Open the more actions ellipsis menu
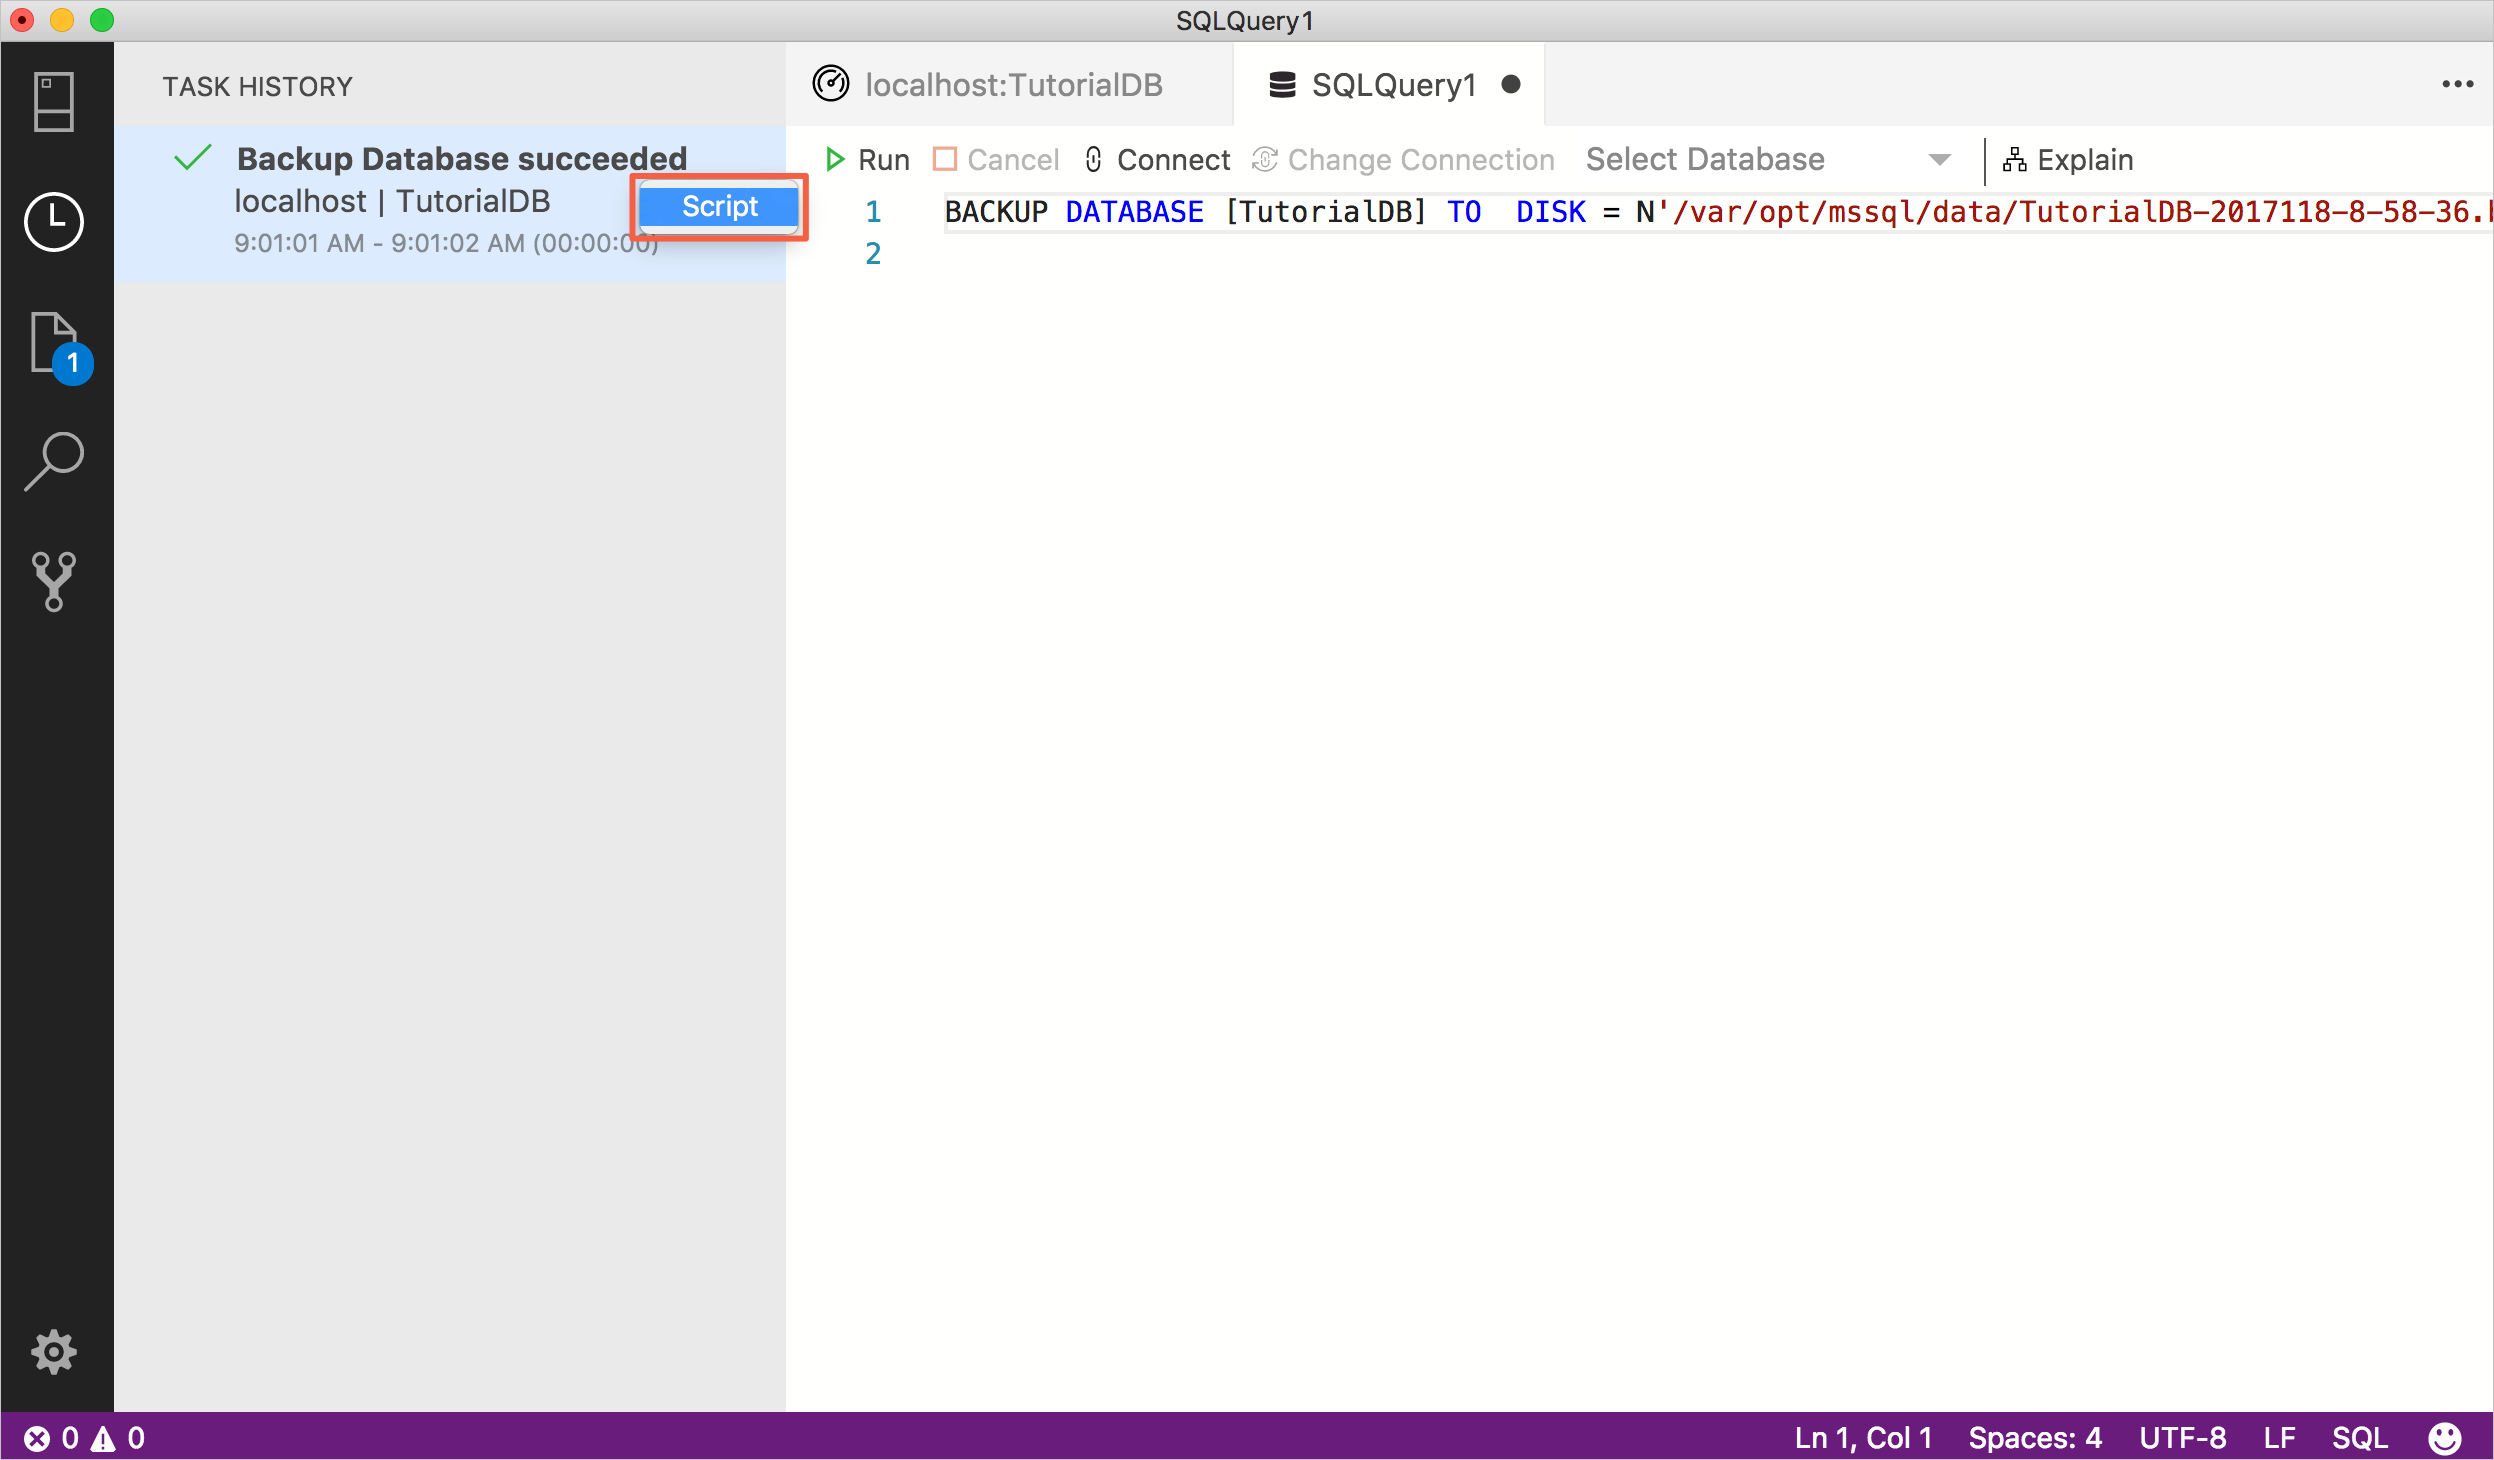 (x=2457, y=84)
